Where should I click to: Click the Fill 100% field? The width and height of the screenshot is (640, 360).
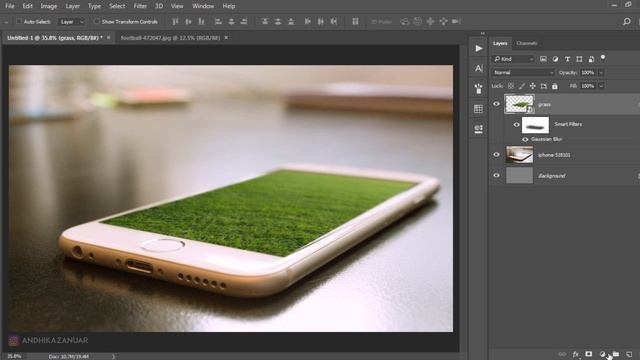588,86
